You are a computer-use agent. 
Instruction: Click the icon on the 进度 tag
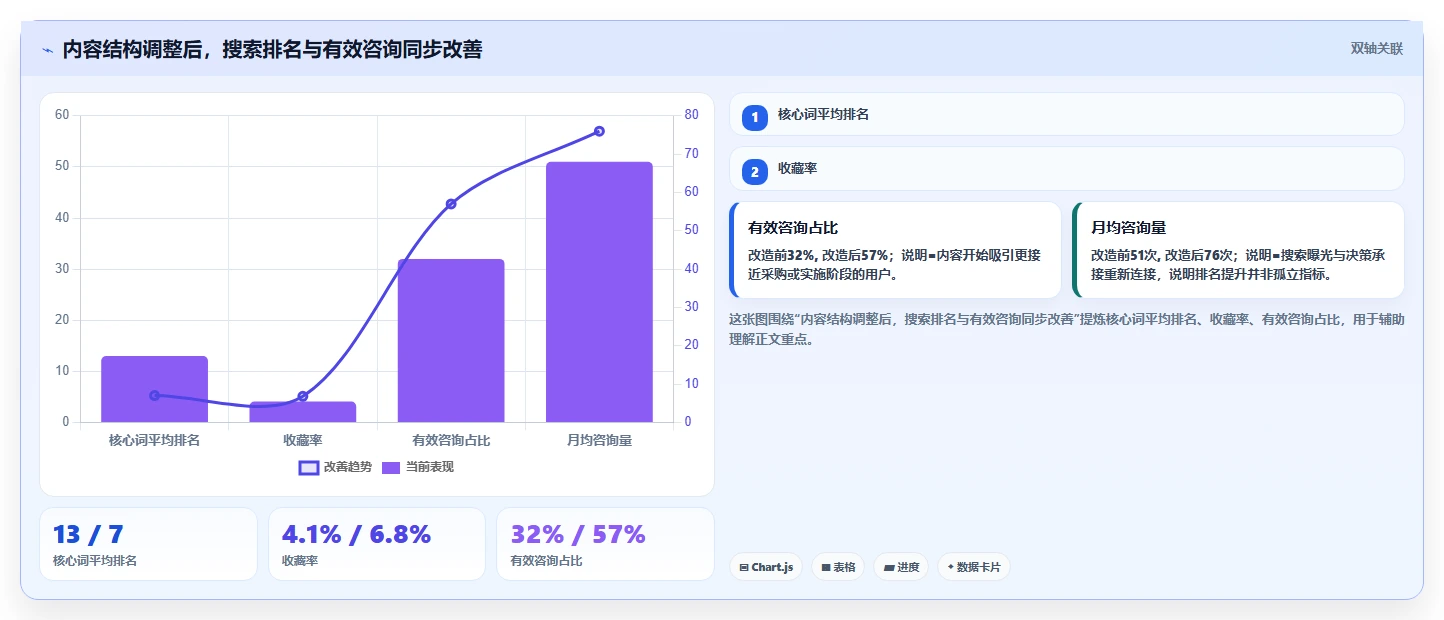tap(889, 568)
